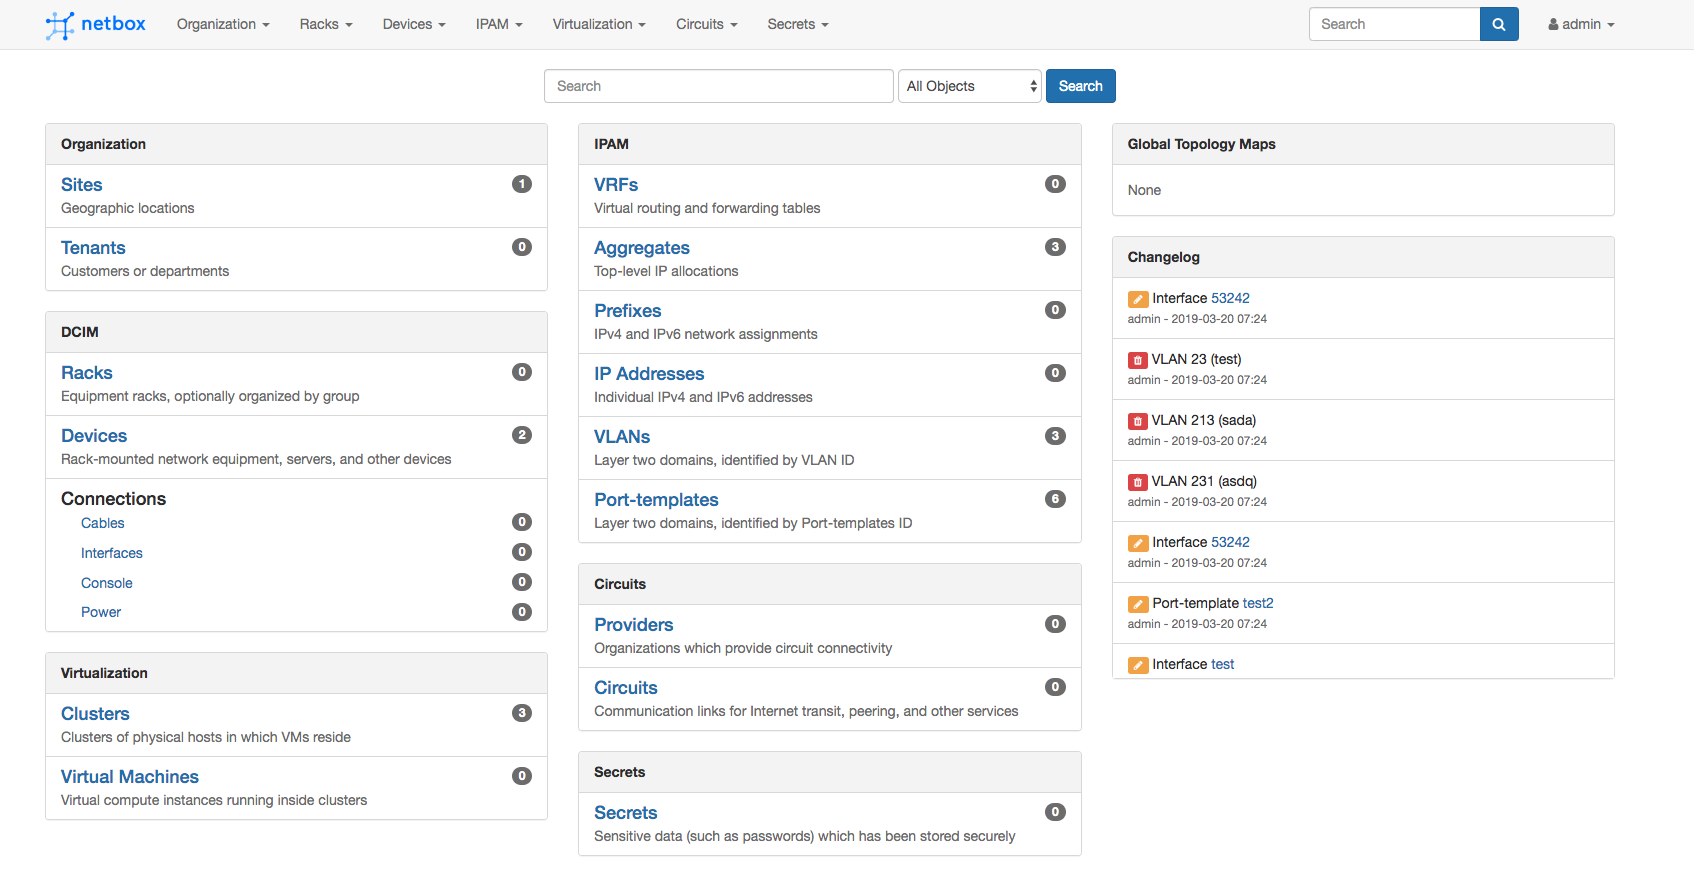Click the red delete icon beside VLAN 23
The width and height of the screenshot is (1694, 887).
(1138, 360)
